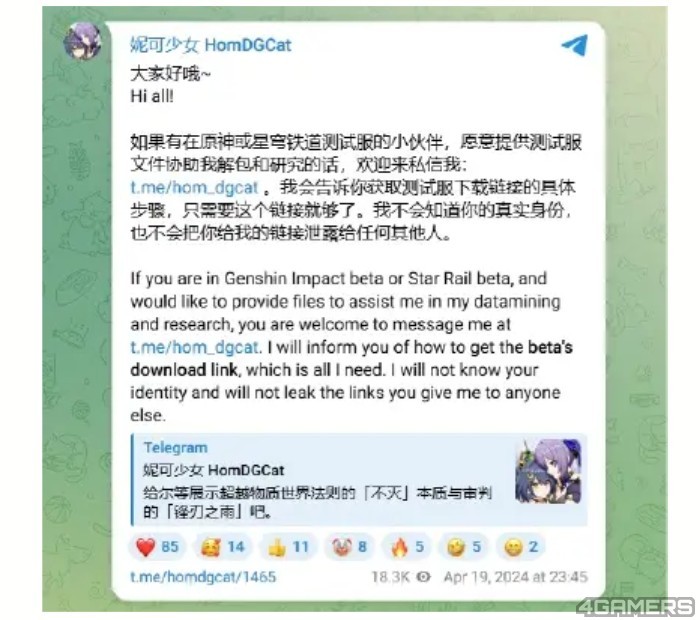Add a thumbs up reaction (11)
Image resolution: width=700 pixels, height=620 pixels.
pyautogui.click(x=288, y=547)
